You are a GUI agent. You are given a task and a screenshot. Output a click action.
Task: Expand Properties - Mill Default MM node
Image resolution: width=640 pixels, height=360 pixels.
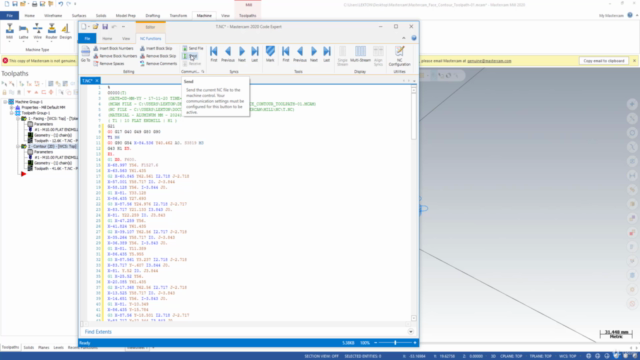(x=11, y=107)
